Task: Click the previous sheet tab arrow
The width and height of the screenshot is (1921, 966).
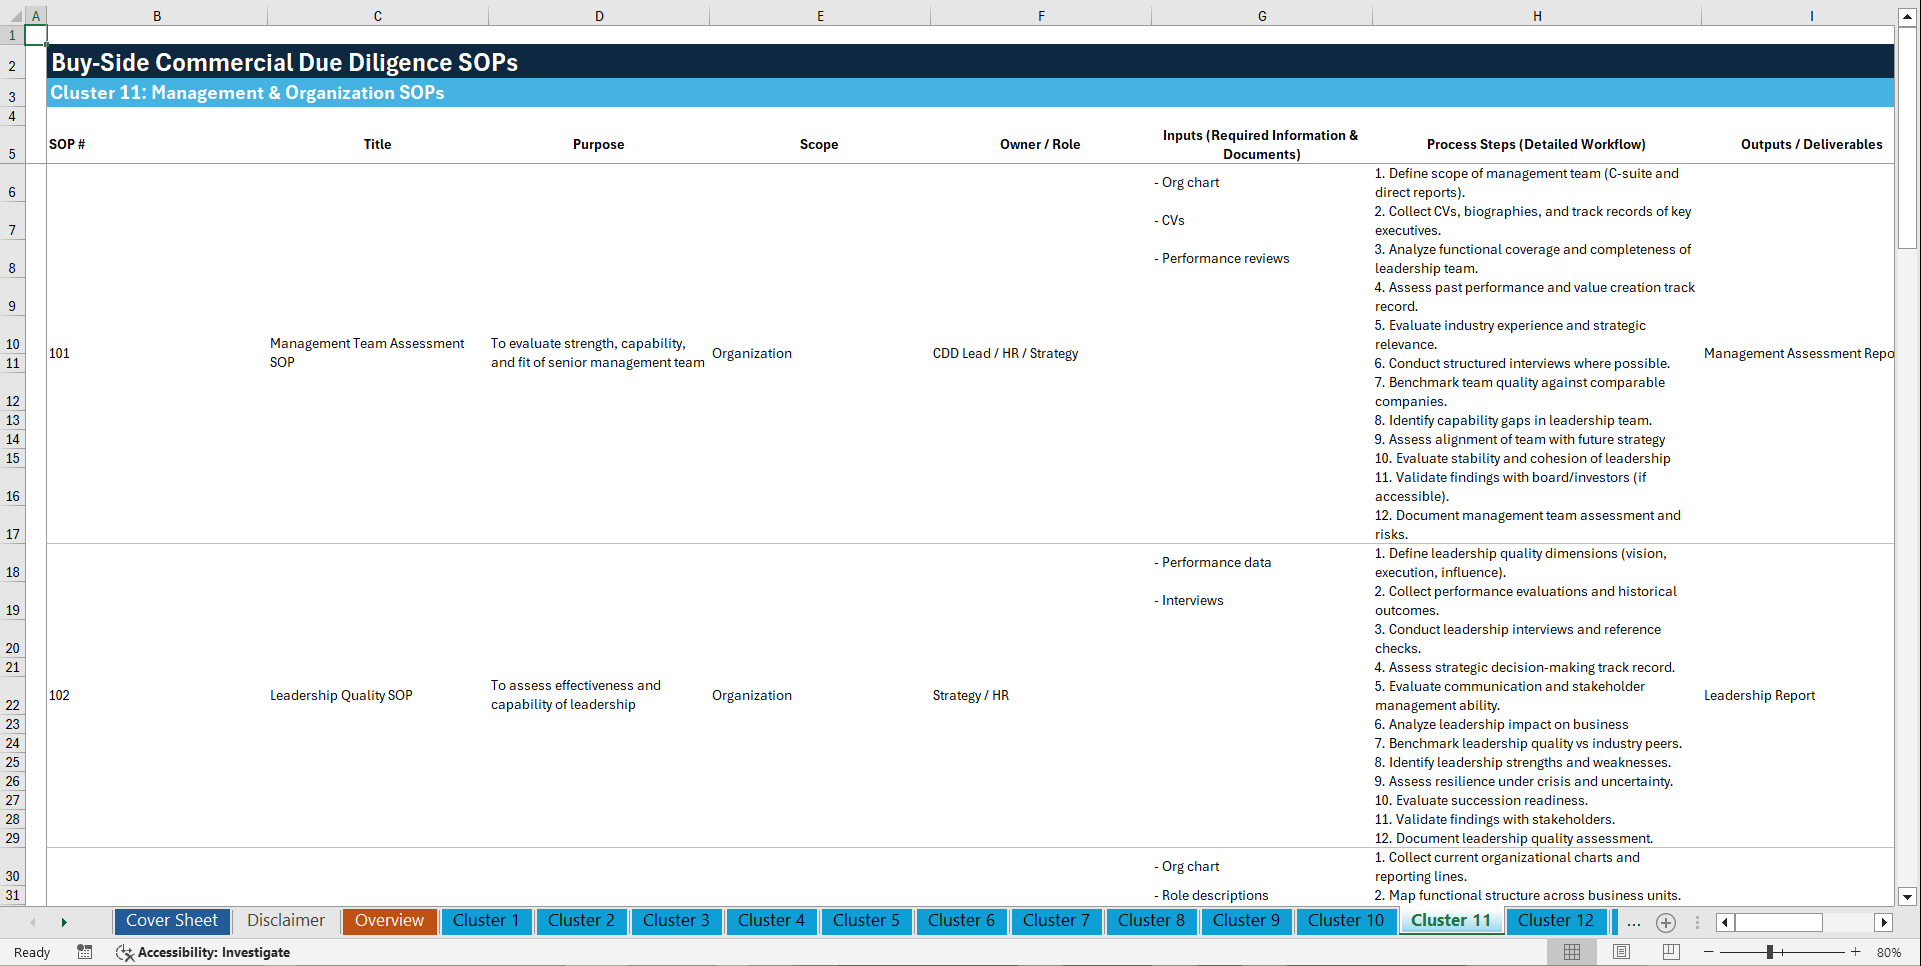Action: [x=33, y=922]
